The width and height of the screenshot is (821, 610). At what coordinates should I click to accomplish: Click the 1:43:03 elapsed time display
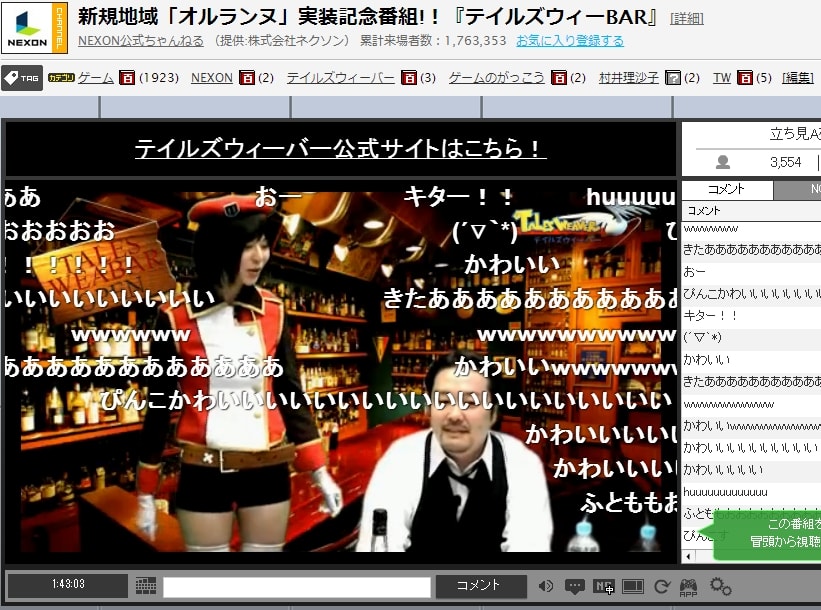click(68, 584)
